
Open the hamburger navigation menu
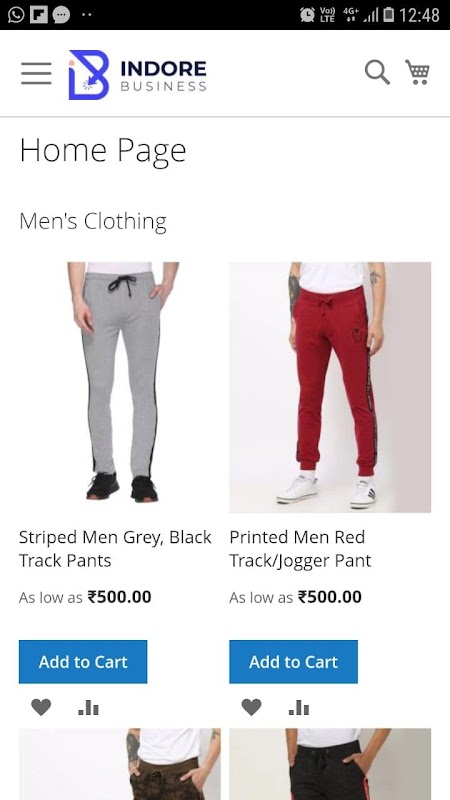(x=36, y=73)
